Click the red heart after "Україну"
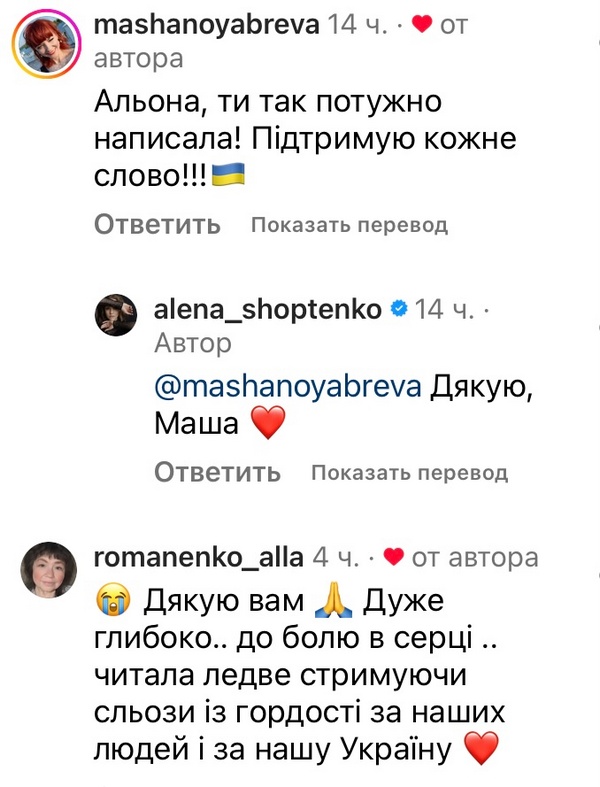Screen dimensions: 600x787 coord(481,749)
